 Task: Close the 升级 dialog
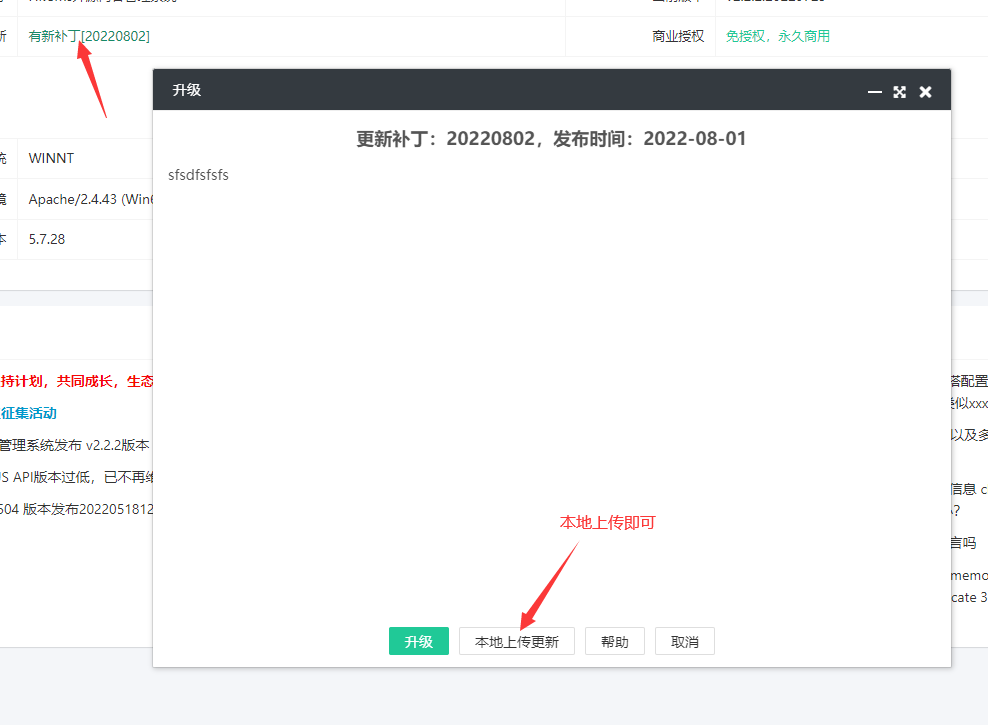926,92
